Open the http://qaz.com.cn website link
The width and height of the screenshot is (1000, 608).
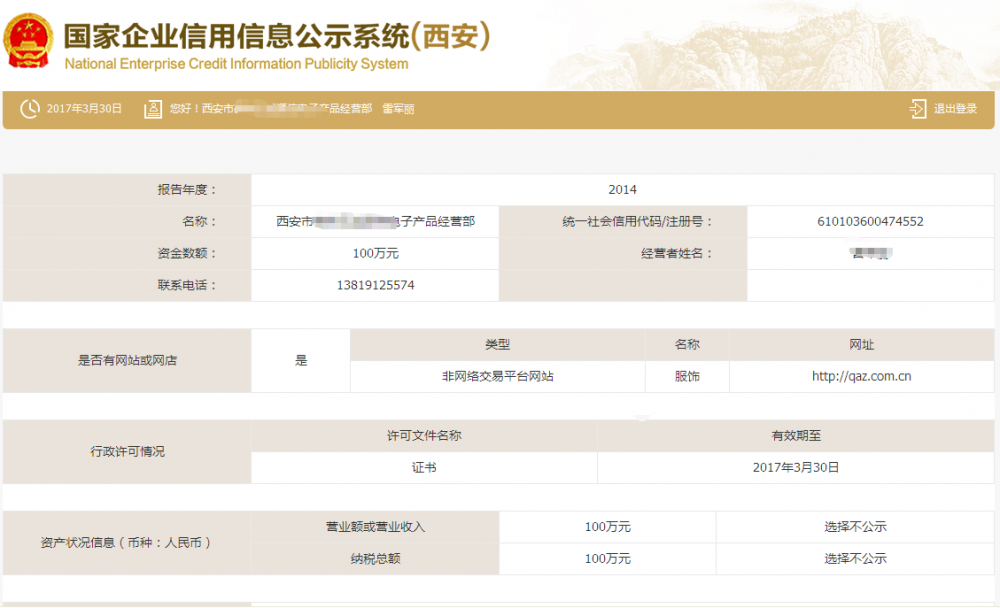(861, 377)
